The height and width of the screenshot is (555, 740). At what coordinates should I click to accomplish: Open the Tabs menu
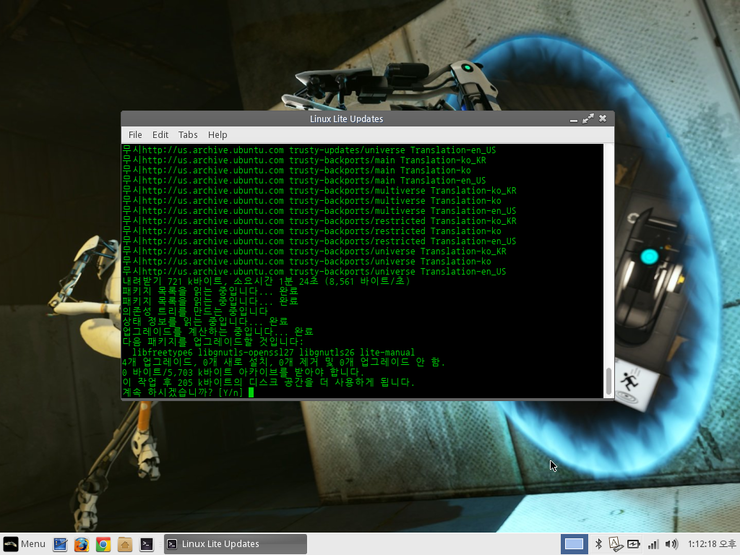(x=188, y=135)
